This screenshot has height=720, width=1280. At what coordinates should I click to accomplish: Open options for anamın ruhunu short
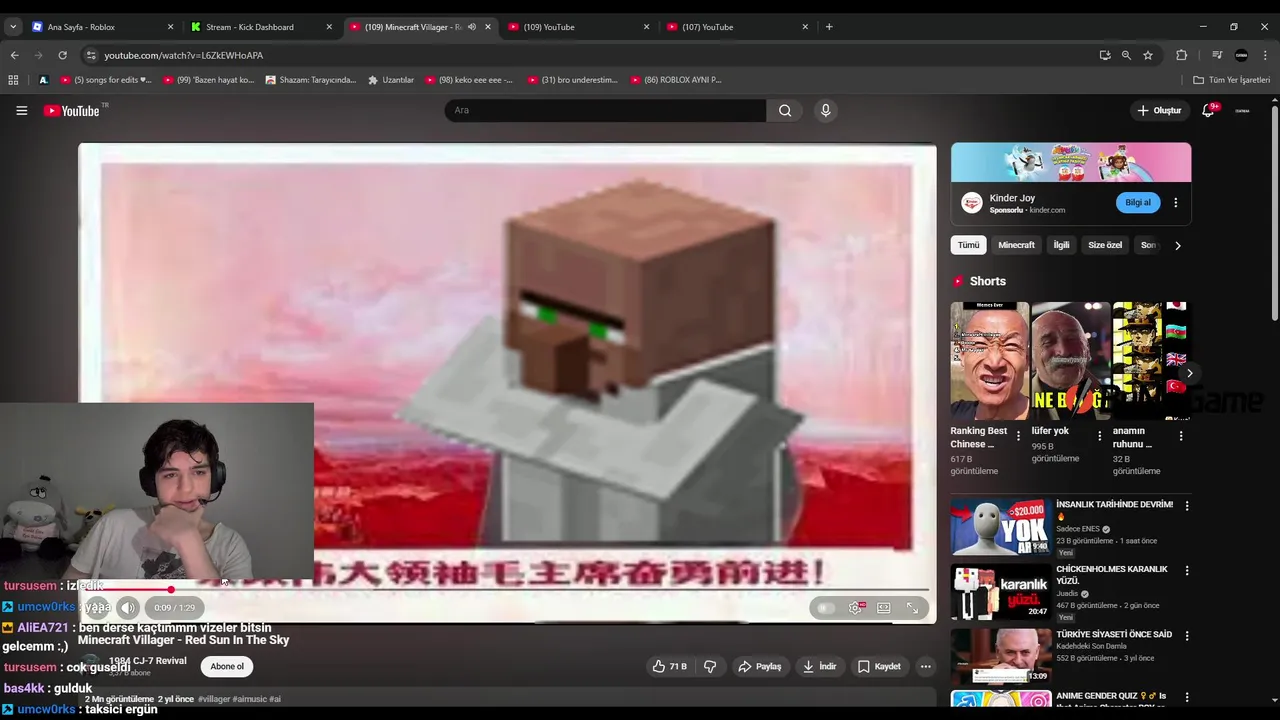[x=1180, y=436]
